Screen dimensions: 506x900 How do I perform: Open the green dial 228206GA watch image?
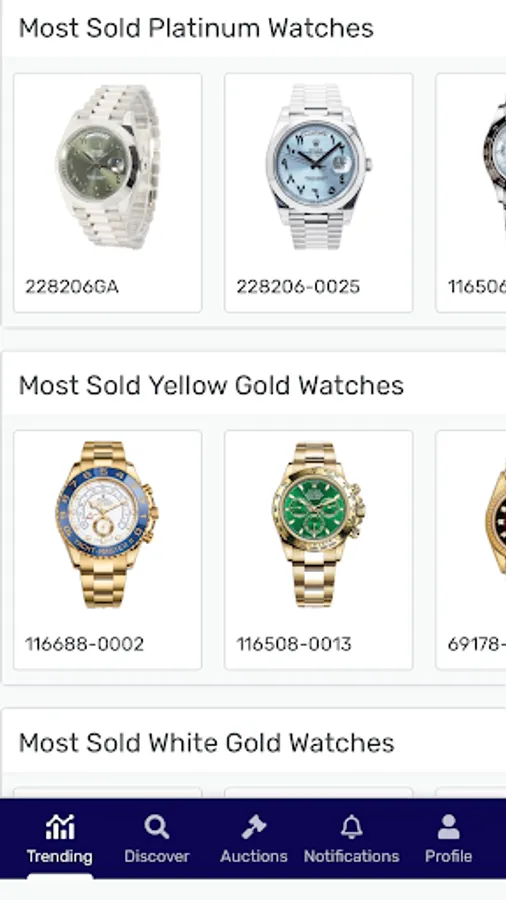tap(108, 167)
